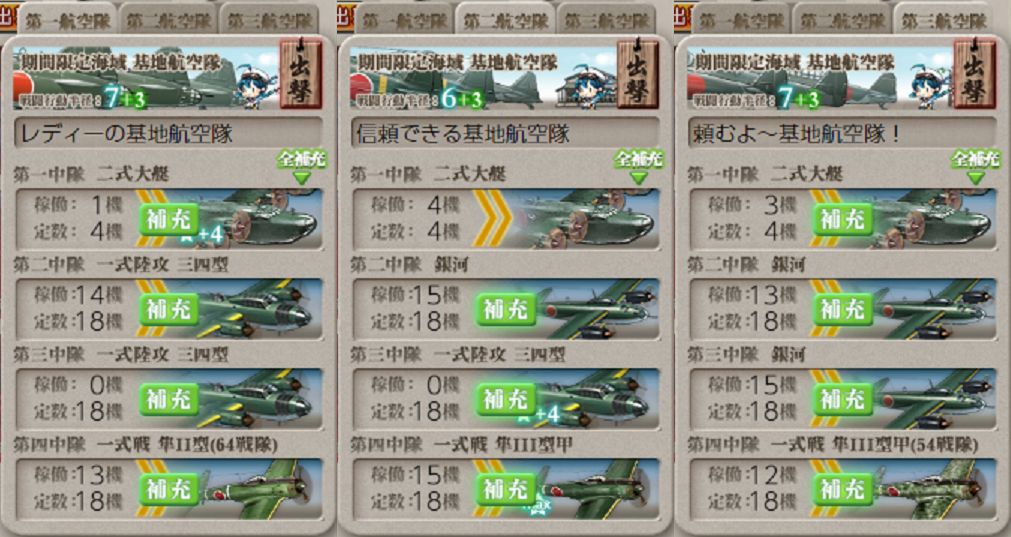Select third squadron 一式陸攻 三四型 plane in first panel
This screenshot has width=1011, height=537.
(x=258, y=399)
